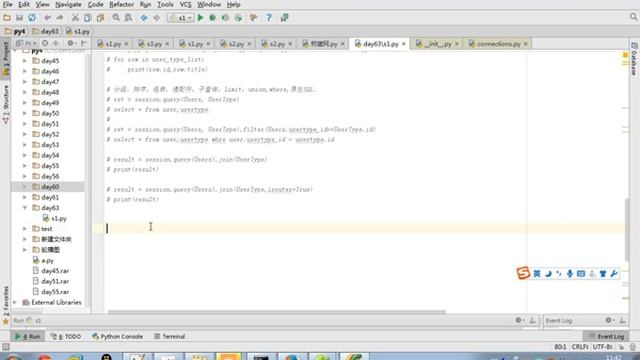The image size is (640, 360).
Task: Click the editor vertical scrollbar
Action: point(627,229)
